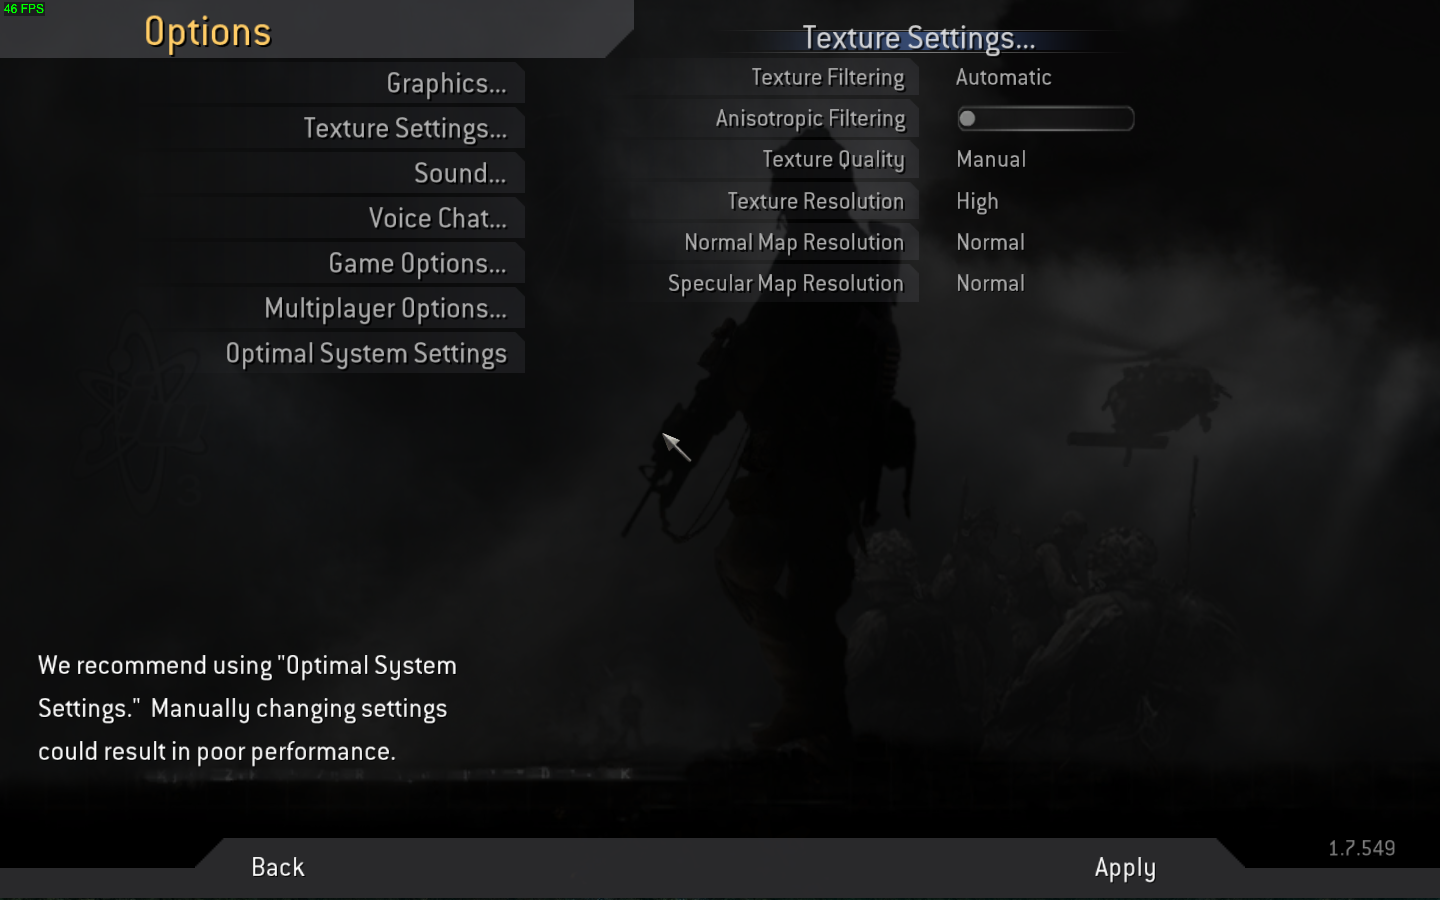The image size is (1440, 900).
Task: Click the Anisotropic Filtering slider
Action: [1045, 119]
